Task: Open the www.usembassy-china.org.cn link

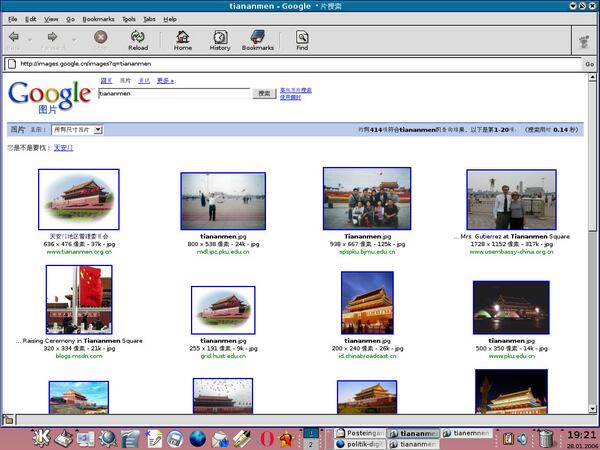Action: 511,252
